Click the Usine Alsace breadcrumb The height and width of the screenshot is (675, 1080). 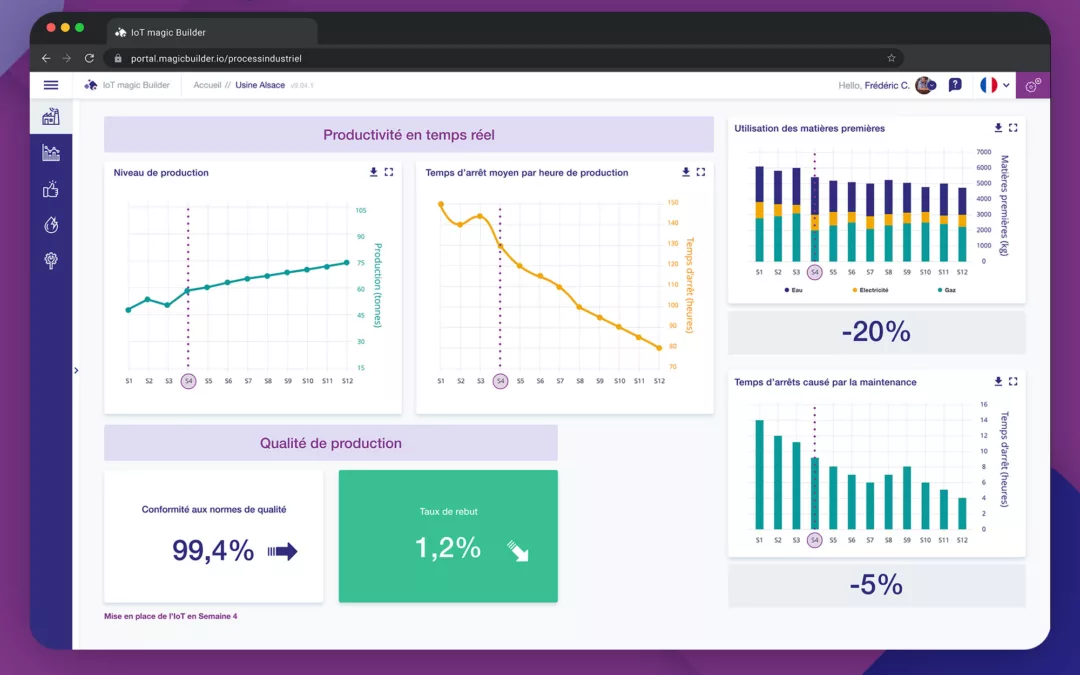[260, 85]
